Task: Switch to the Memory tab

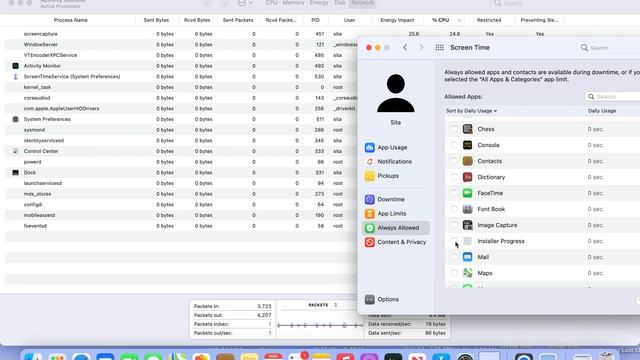Action: click(293, 3)
